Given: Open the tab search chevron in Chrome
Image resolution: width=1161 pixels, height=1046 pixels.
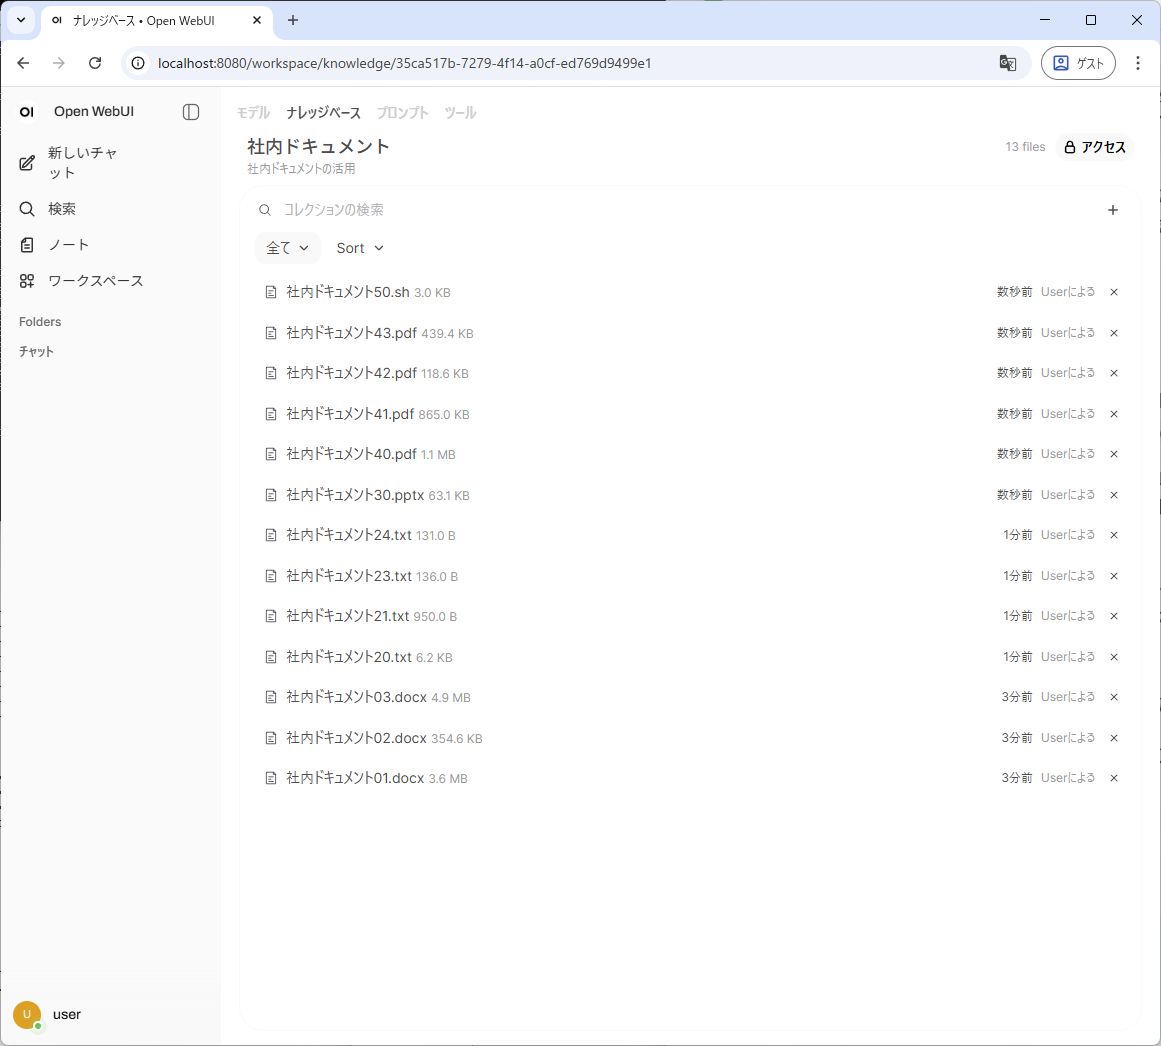Looking at the screenshot, I should coord(20,20).
